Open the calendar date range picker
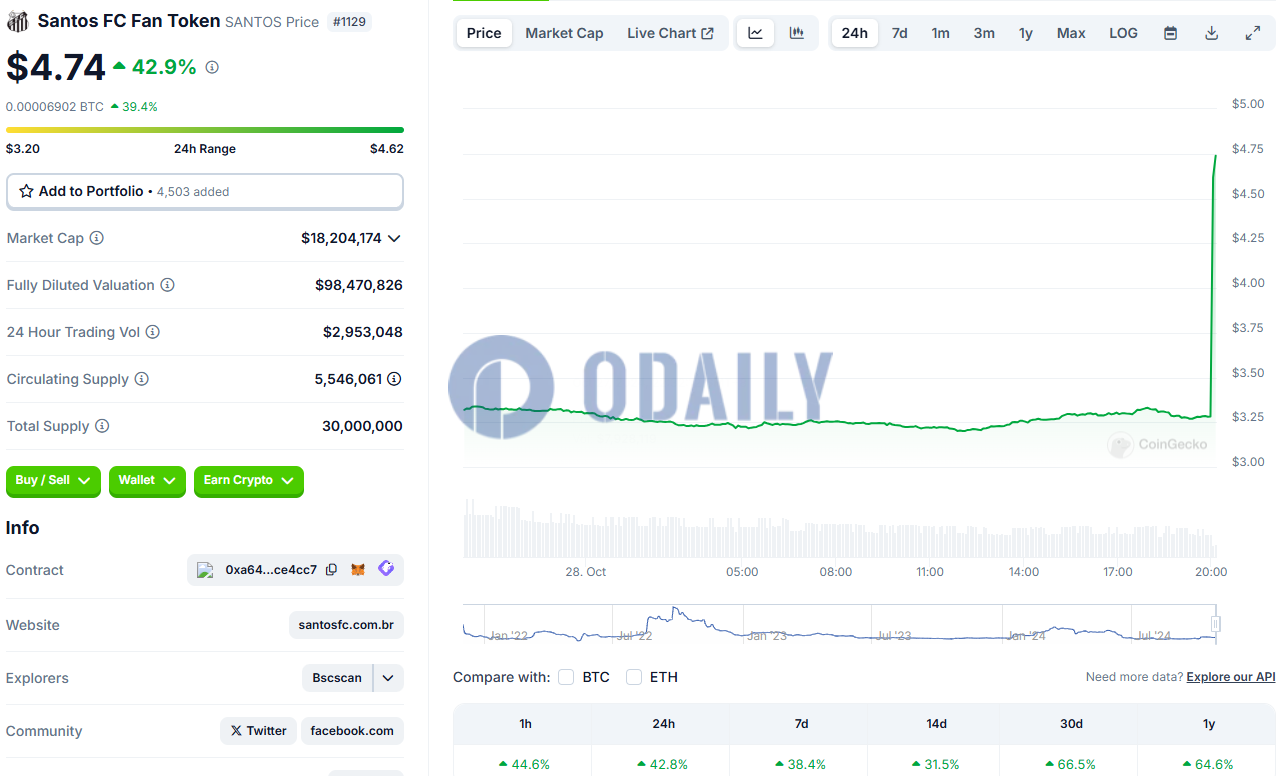Viewport: 1281px width, 776px height. coord(1170,33)
